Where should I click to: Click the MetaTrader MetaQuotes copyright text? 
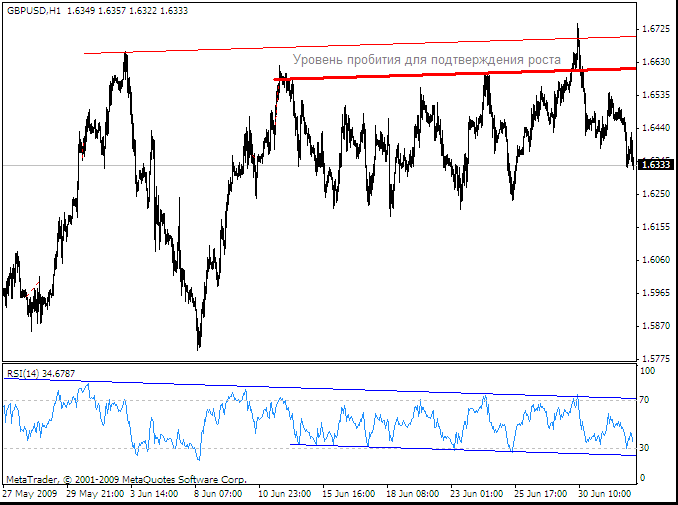[x=126, y=479]
